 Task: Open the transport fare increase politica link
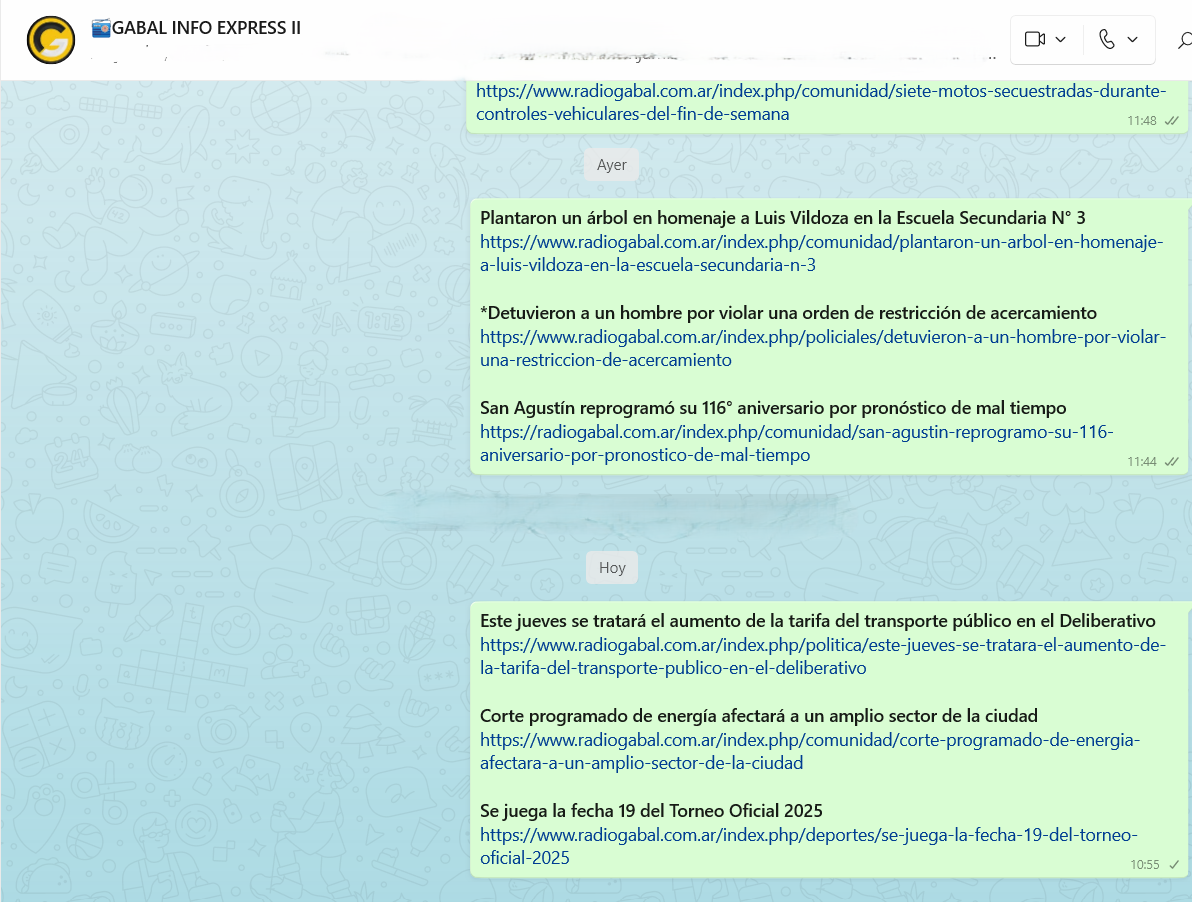coord(820,656)
